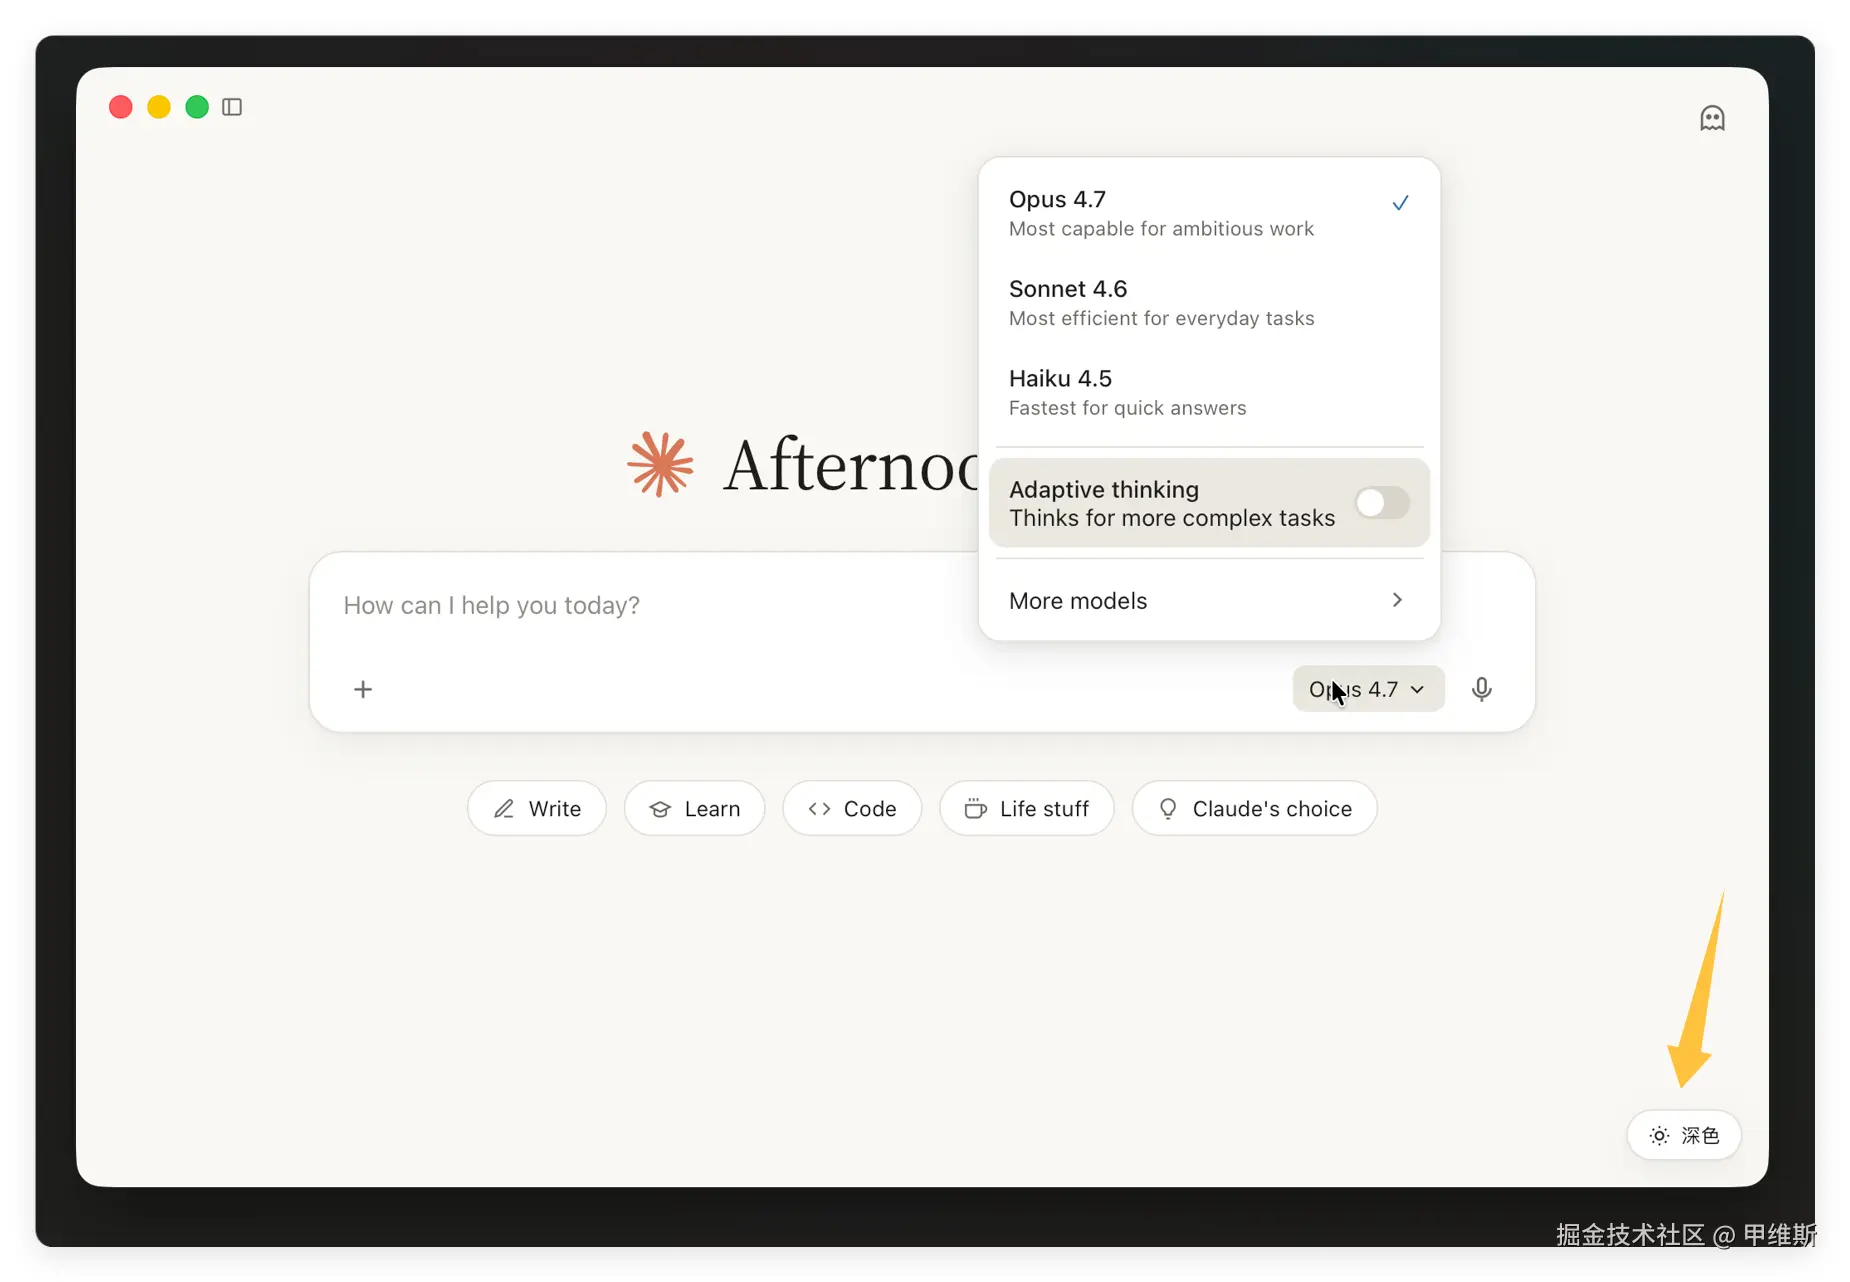
Task: Select the Opus 4.7 model option
Action: [1209, 213]
